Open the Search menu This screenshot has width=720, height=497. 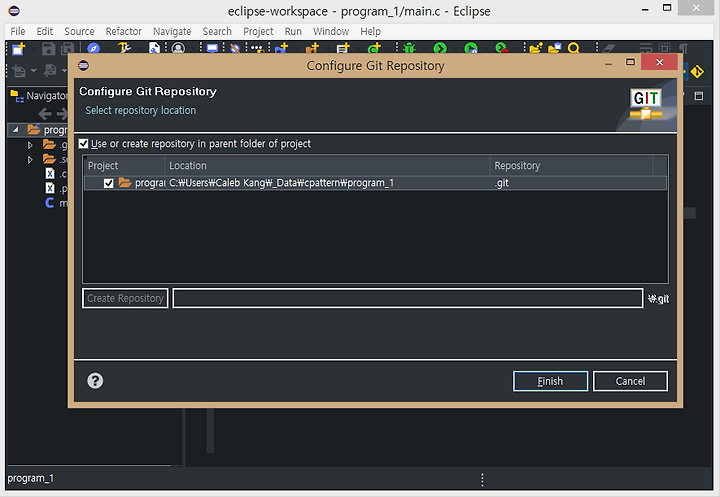click(217, 31)
